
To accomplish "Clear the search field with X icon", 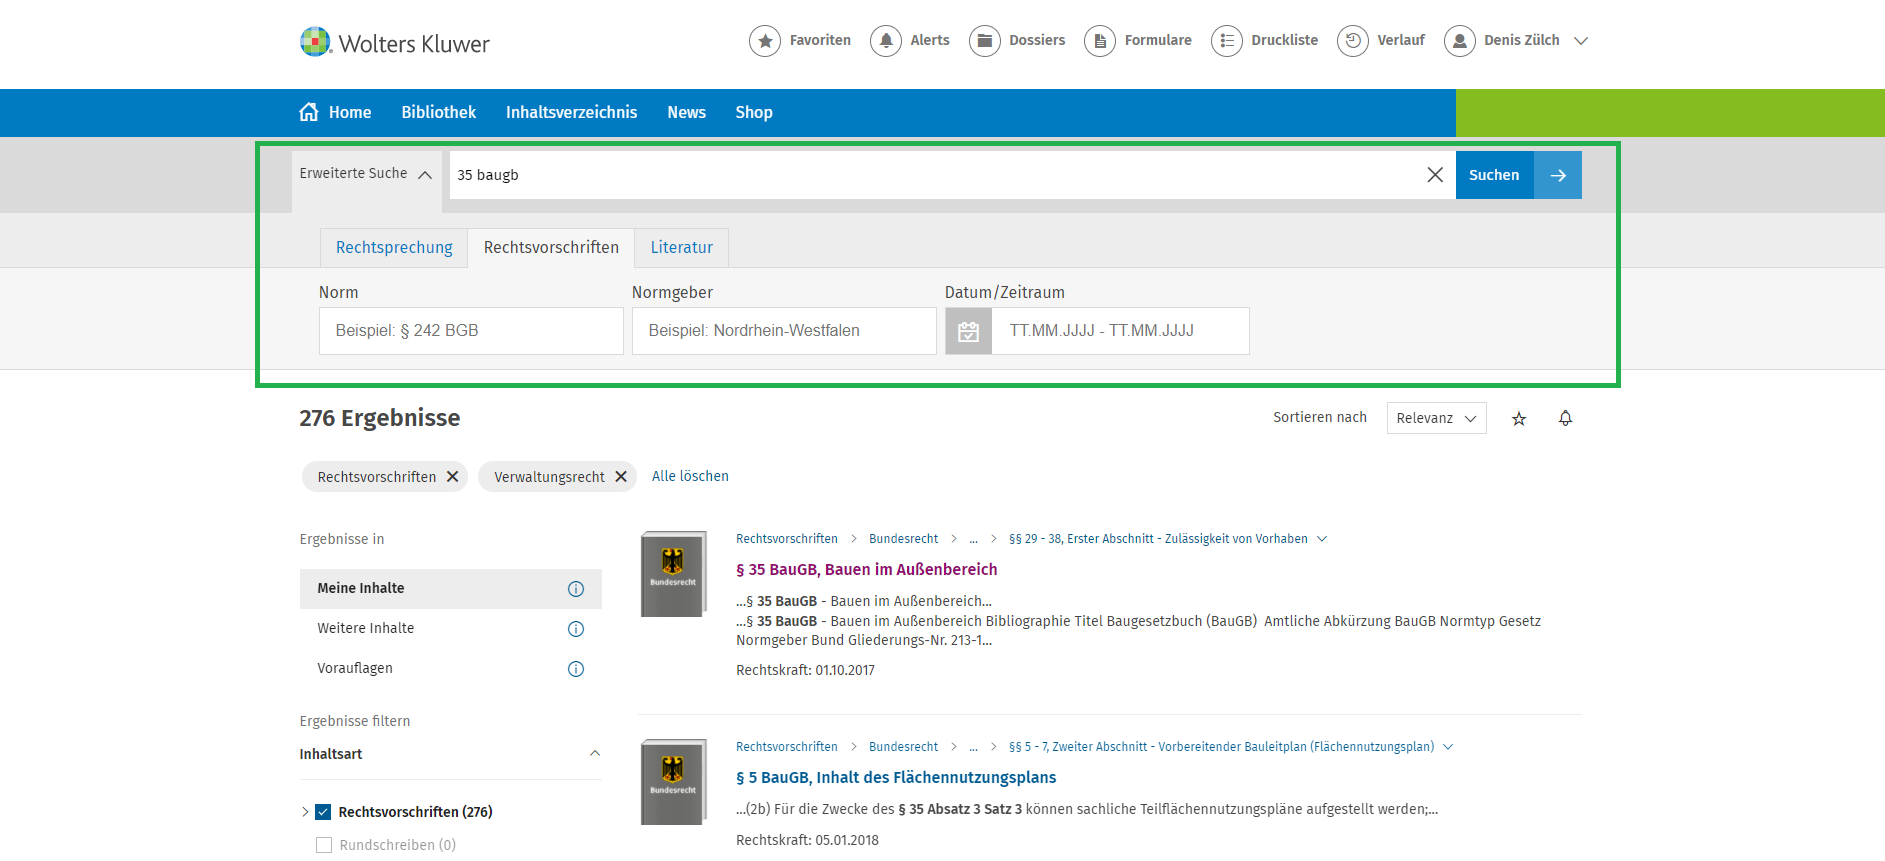I will 1435,175.
